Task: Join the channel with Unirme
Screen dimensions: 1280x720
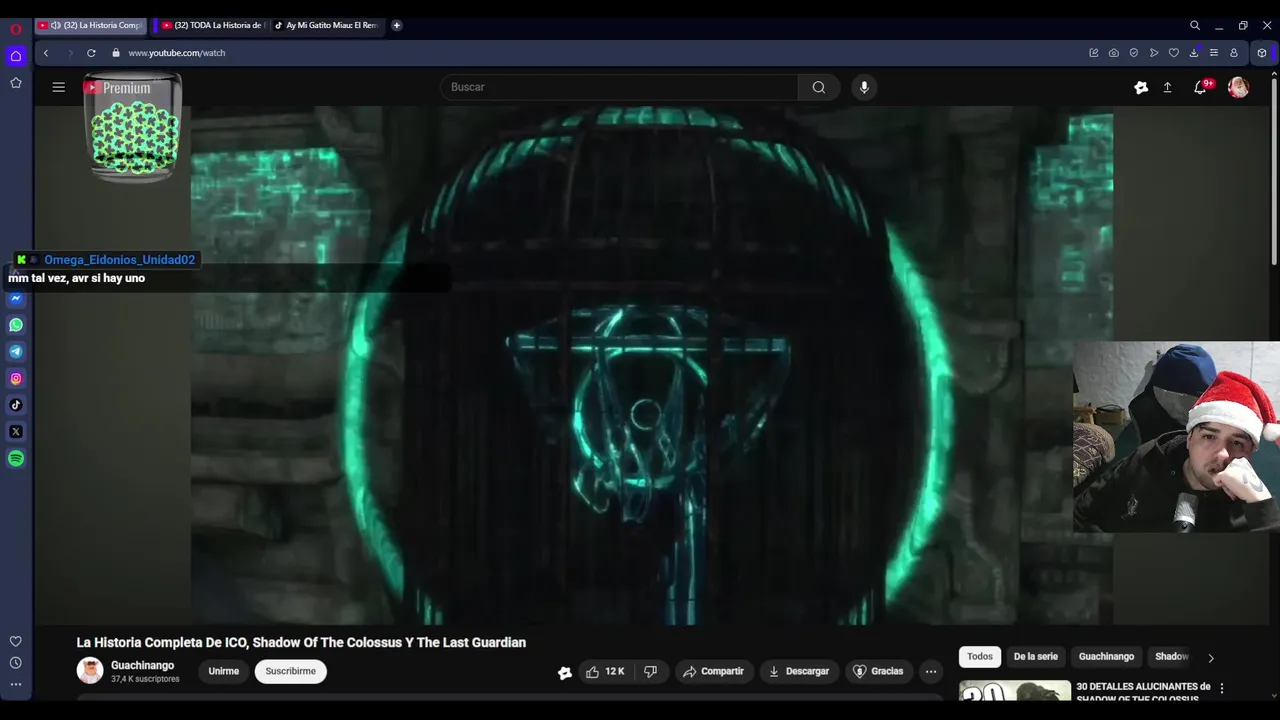Action: (x=224, y=672)
